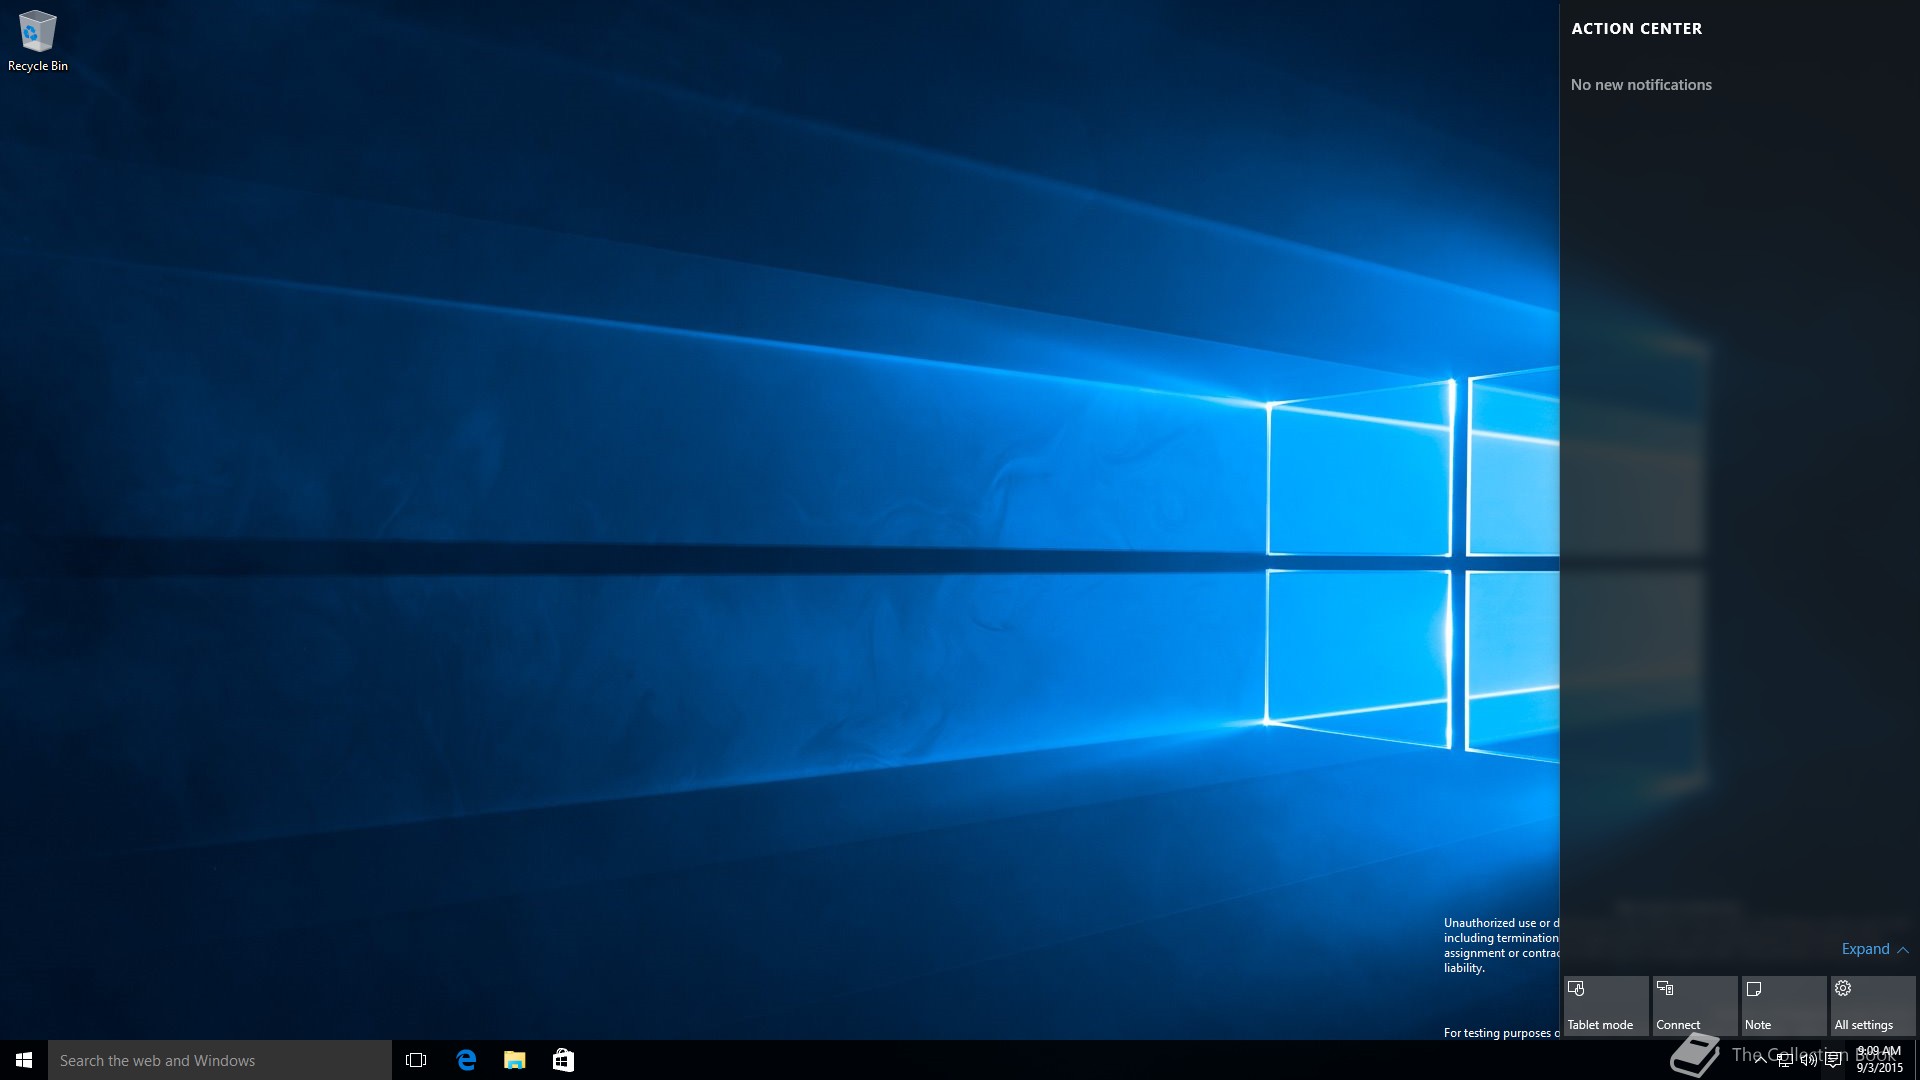Image resolution: width=1920 pixels, height=1080 pixels.
Task: Open File Explorer from the taskbar
Action: pyautogui.click(x=514, y=1060)
